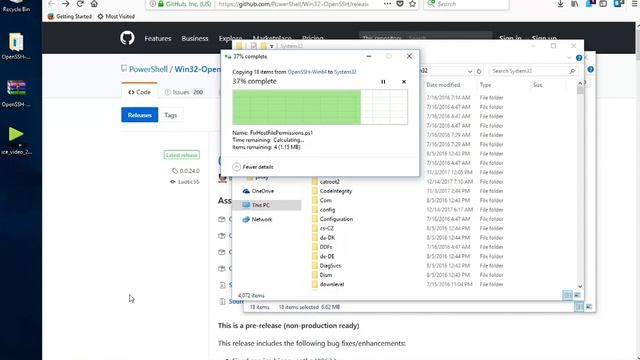Select the Configuration folder
Screen dimensions: 640x360
coord(332,219)
